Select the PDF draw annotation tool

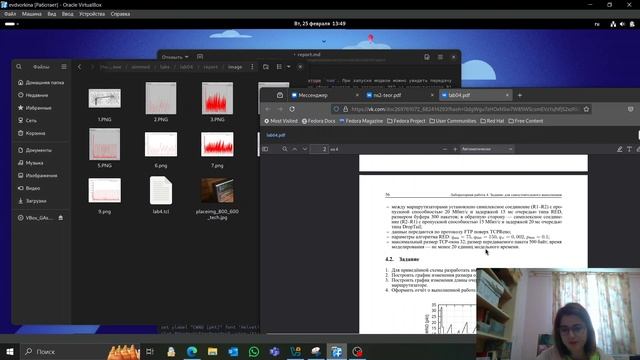(620, 149)
